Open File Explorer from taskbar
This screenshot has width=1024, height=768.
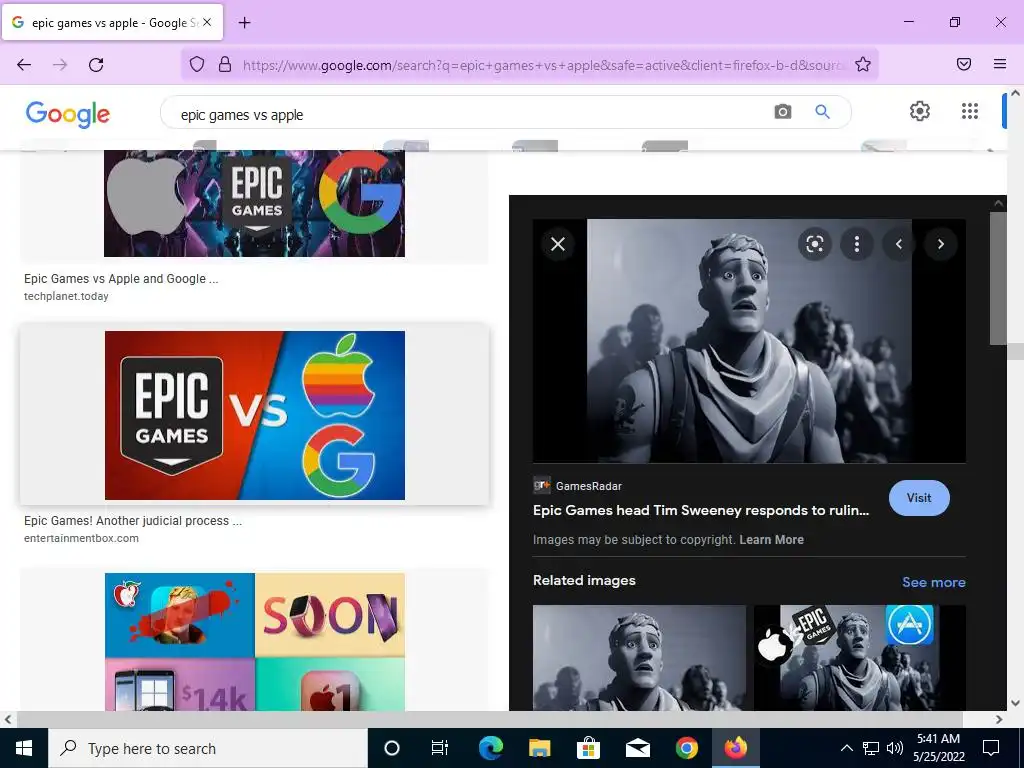coord(539,748)
